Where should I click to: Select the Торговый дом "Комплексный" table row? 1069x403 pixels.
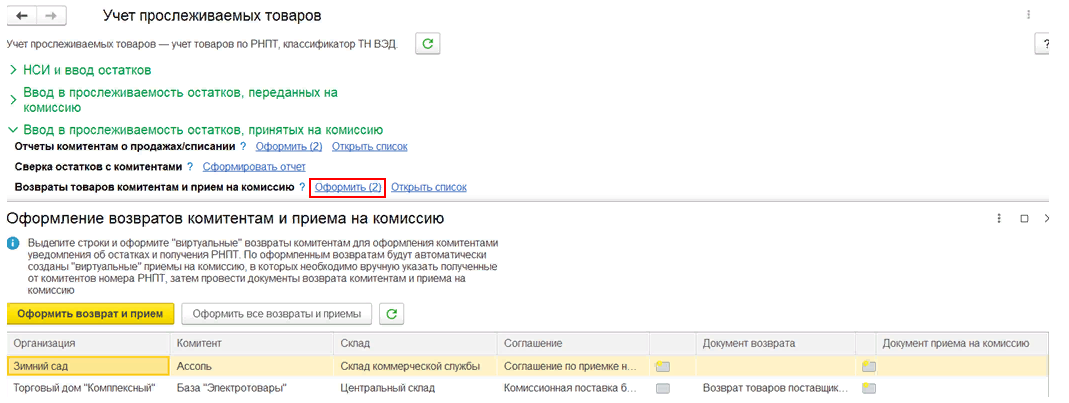tap(83, 388)
